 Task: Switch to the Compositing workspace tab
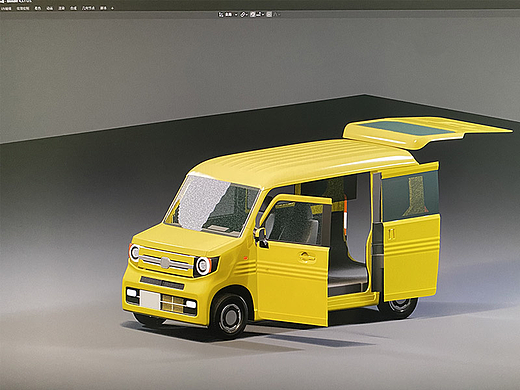point(73,8)
